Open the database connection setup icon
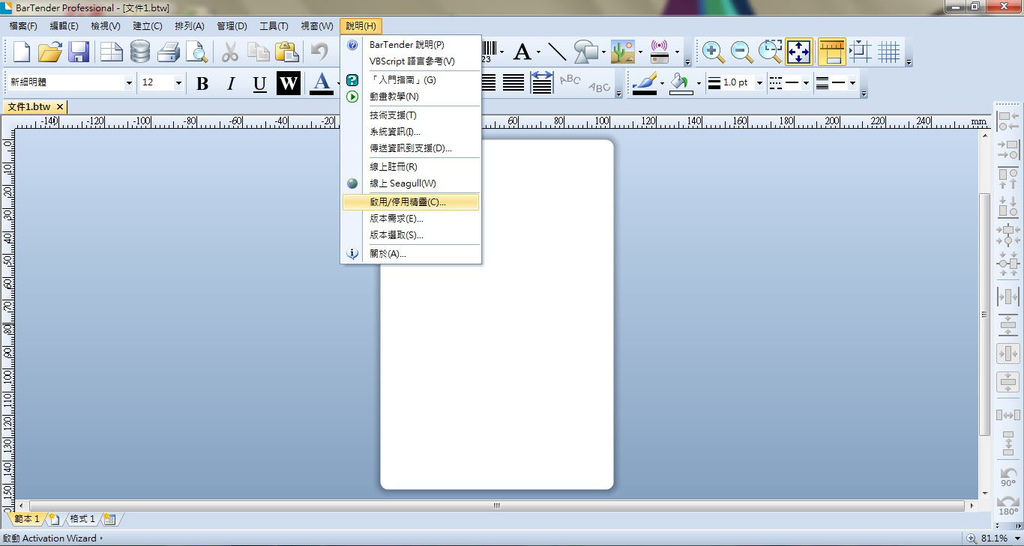 click(140, 52)
